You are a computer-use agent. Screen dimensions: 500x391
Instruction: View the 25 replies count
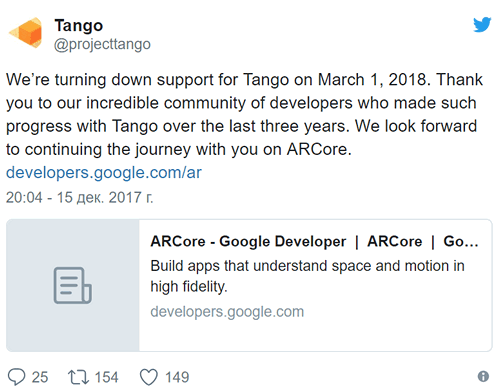point(40,377)
